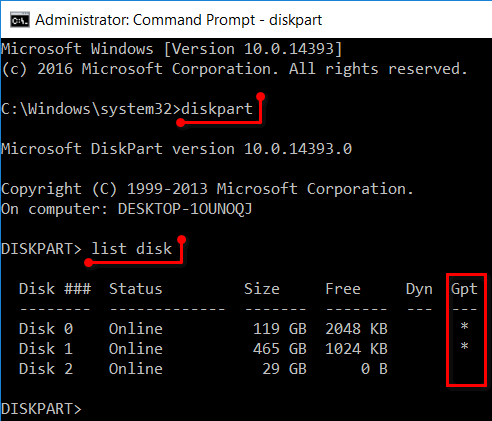The height and width of the screenshot is (421, 492).
Task: Click the Free column header
Action: coord(343,289)
